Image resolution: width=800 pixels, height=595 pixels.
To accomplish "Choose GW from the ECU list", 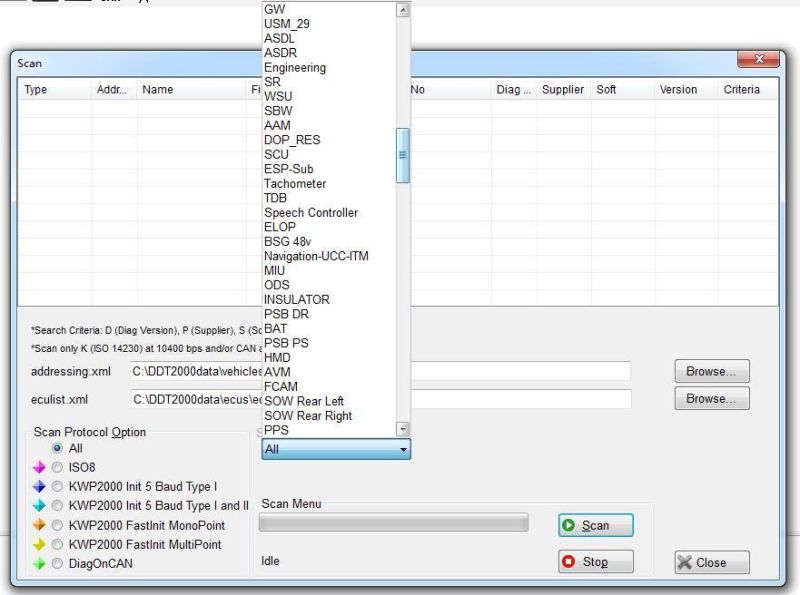I will coord(329,9).
